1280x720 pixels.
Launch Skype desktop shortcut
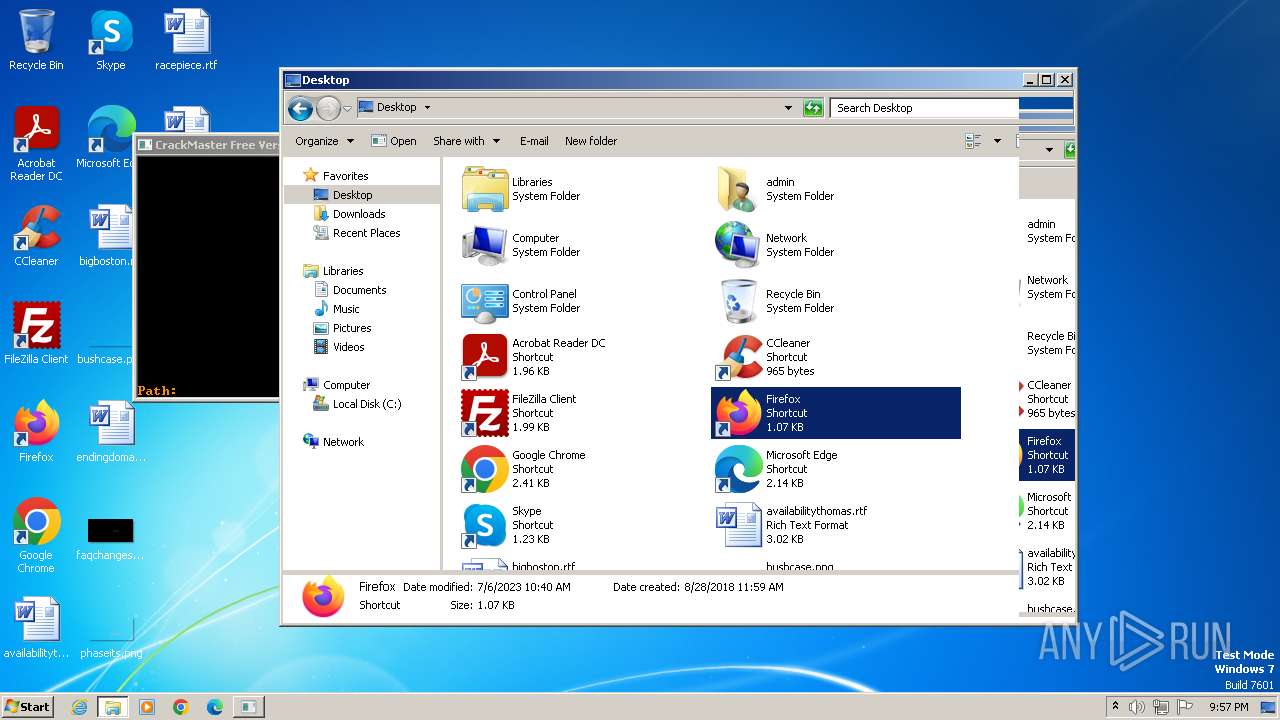[110, 40]
